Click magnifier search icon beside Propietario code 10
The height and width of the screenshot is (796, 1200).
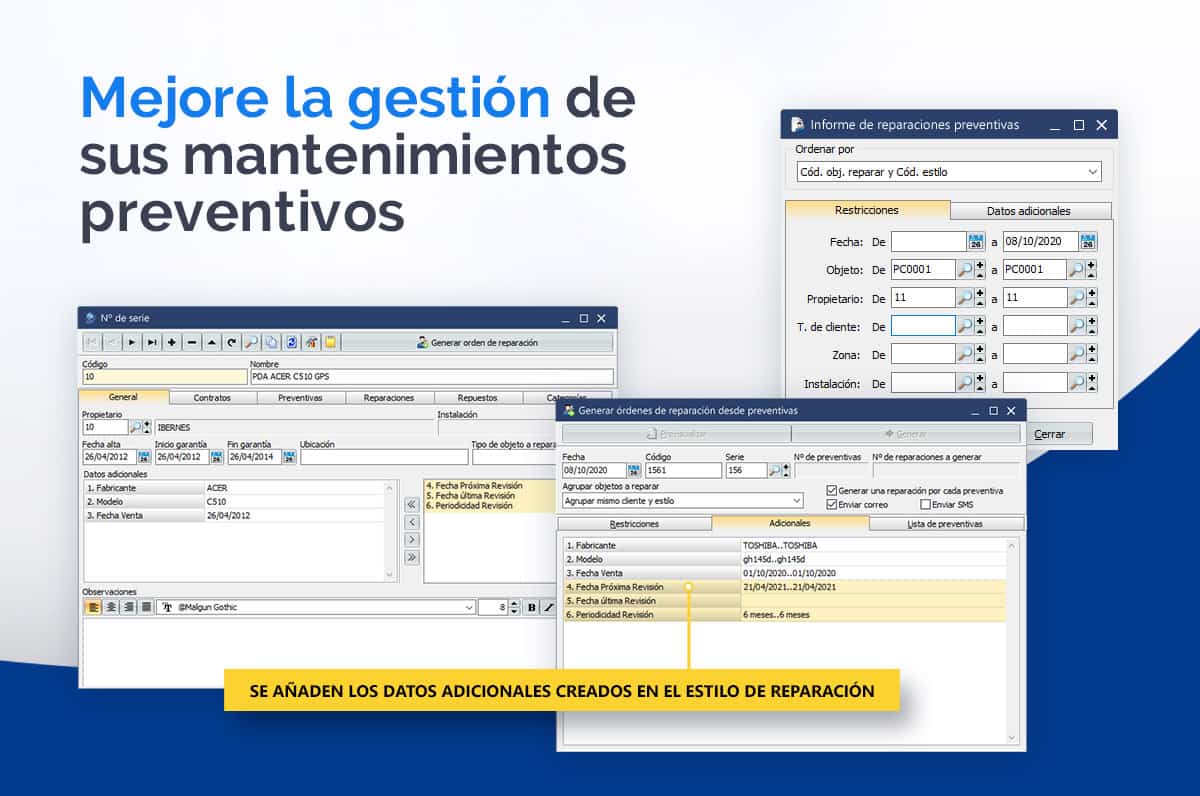click(x=136, y=427)
